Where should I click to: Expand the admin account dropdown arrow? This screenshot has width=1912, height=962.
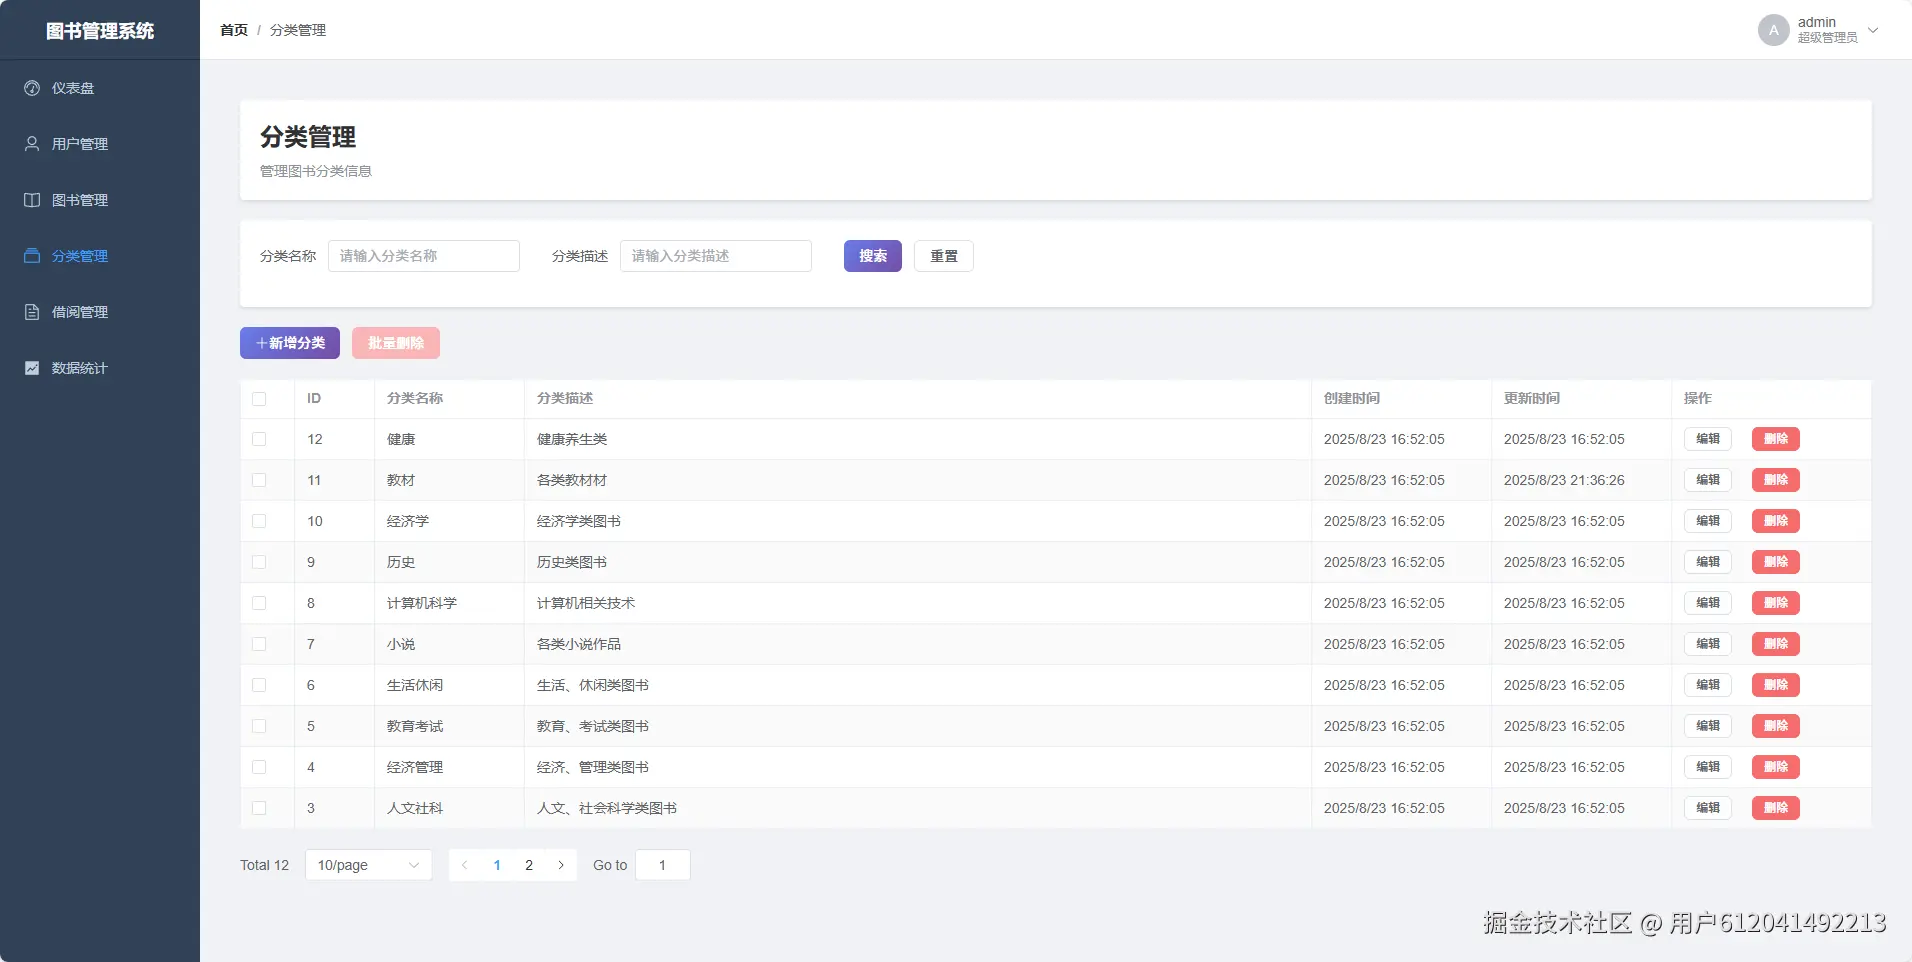[x=1873, y=30]
